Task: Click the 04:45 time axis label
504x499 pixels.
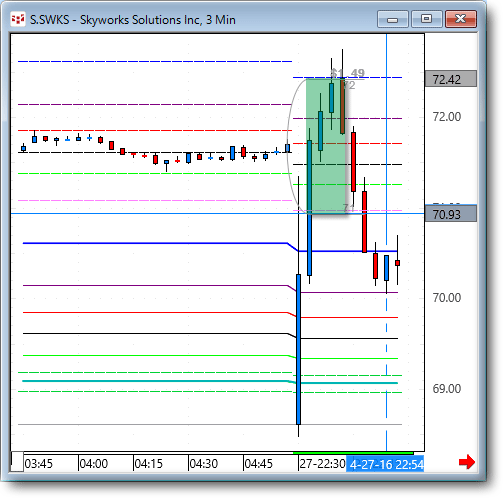Action: (x=259, y=464)
